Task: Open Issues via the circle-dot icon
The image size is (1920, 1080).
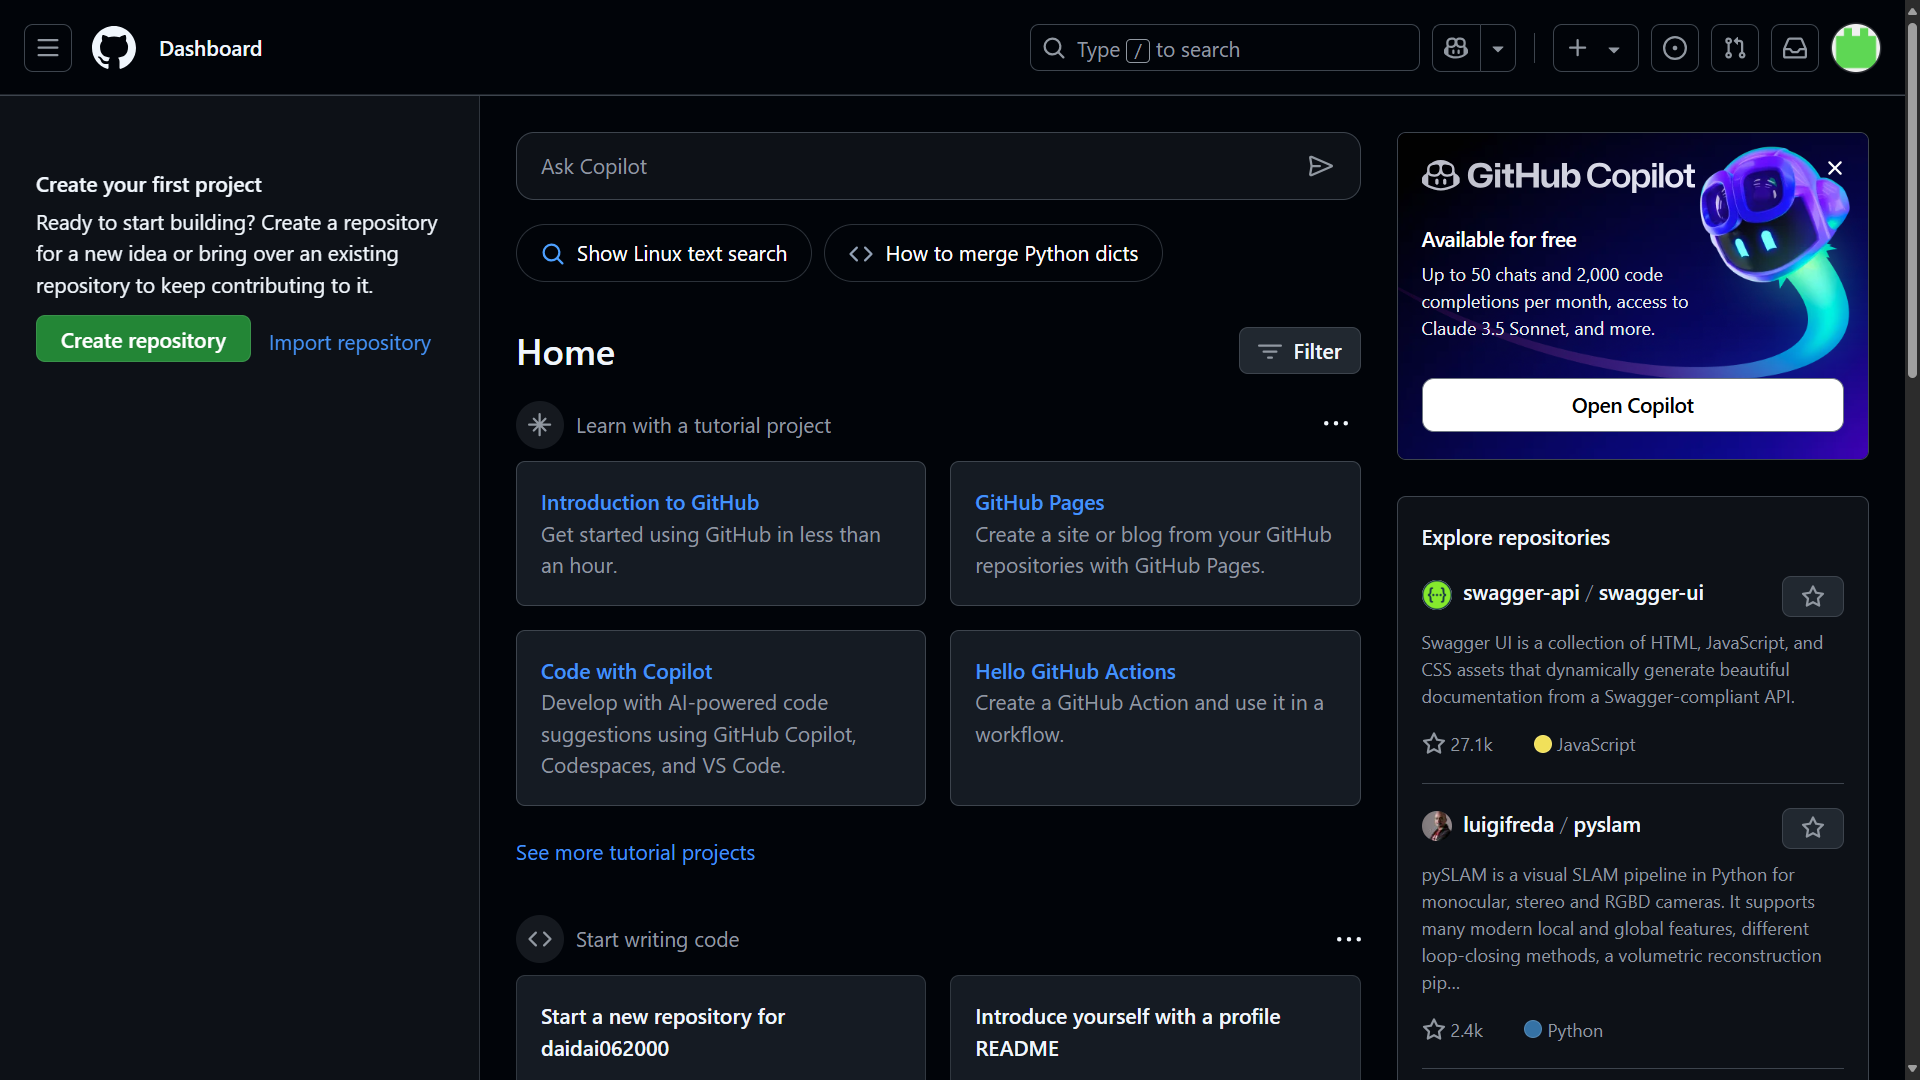Action: point(1675,48)
